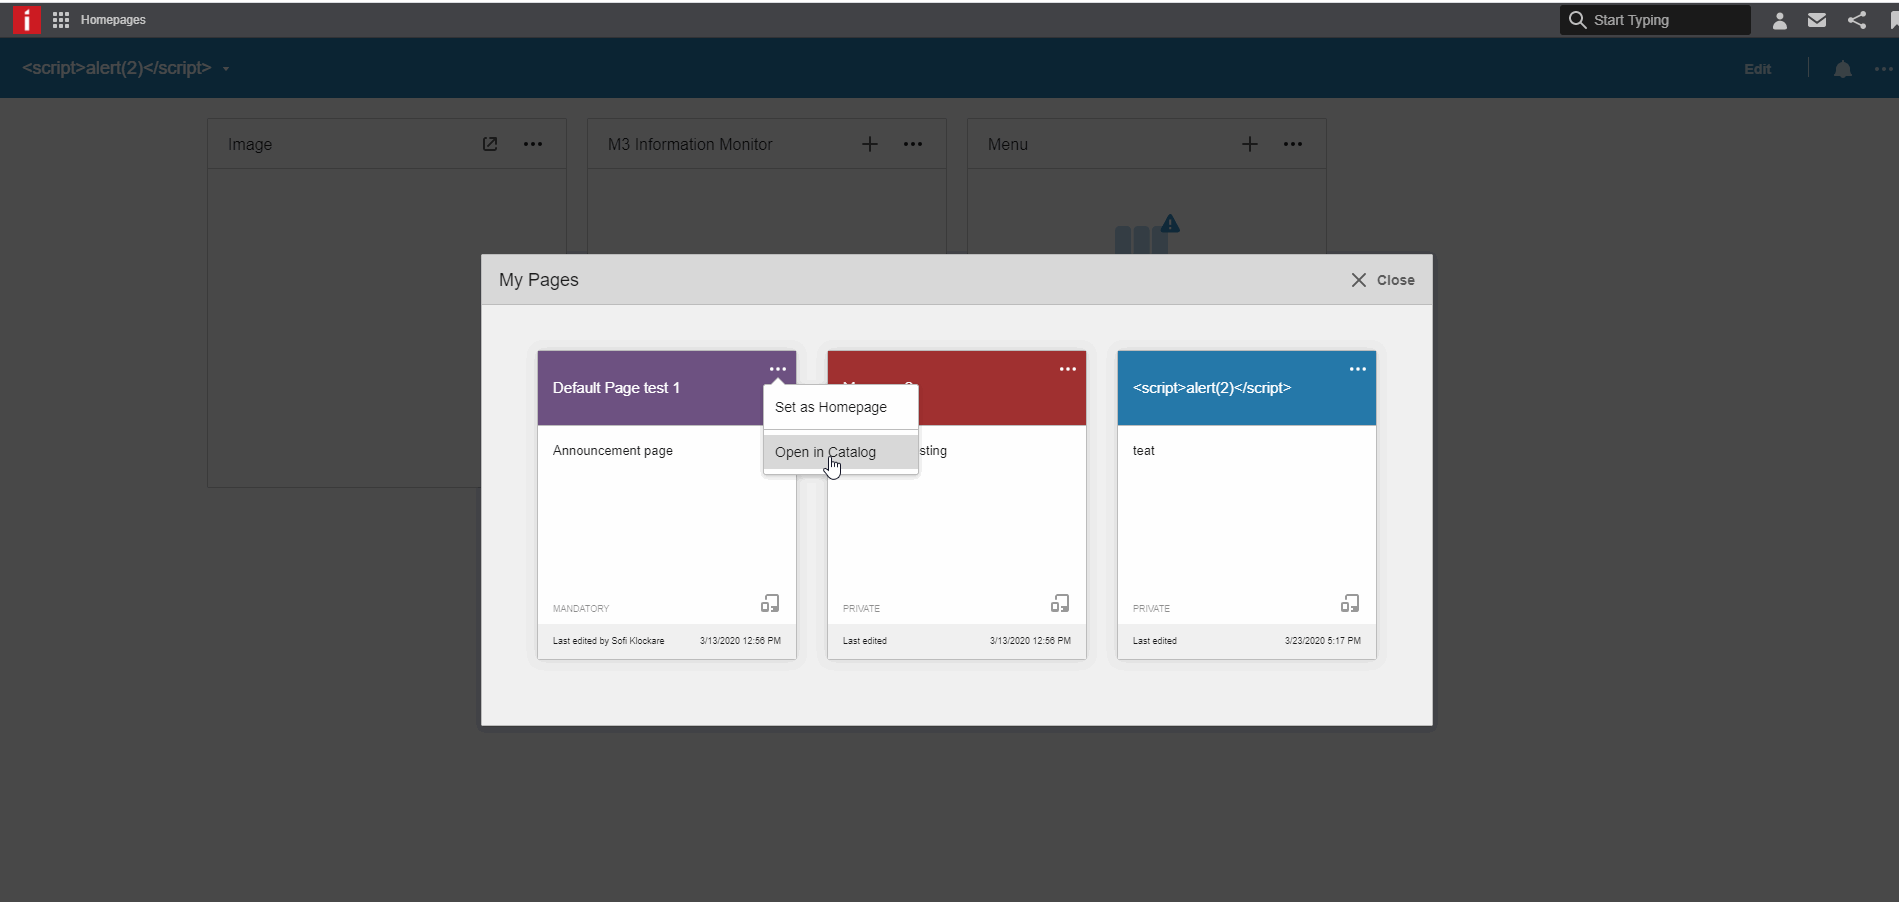The image size is (1899, 902).
Task: Open page options ellipsis beside bell
Action: coord(1884,69)
